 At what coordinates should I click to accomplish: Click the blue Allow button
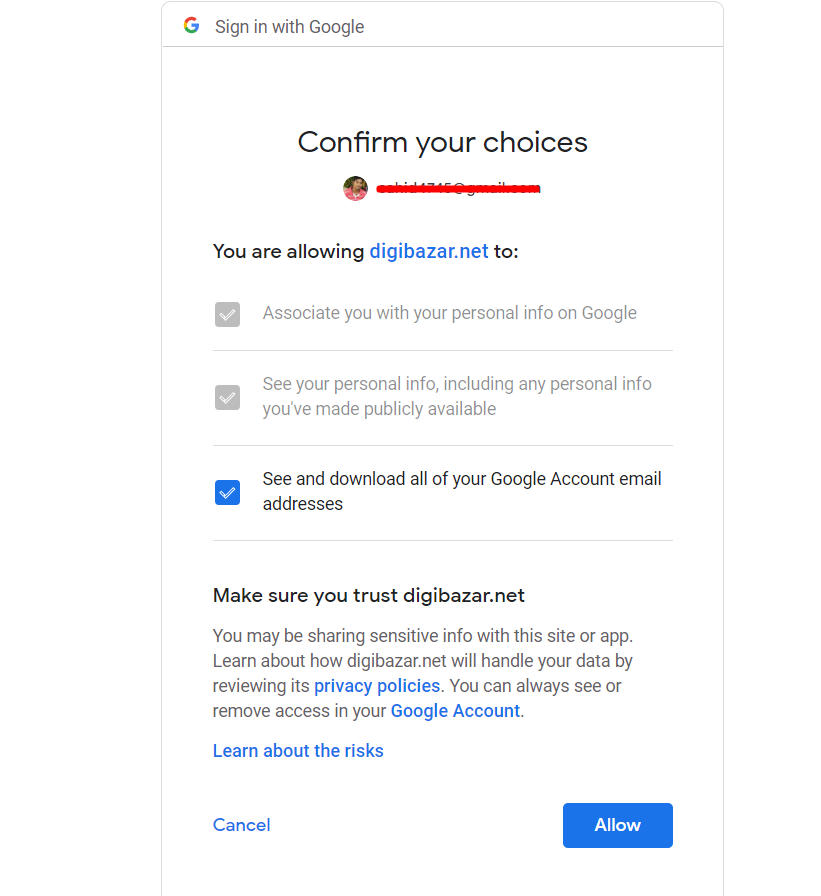(x=618, y=825)
